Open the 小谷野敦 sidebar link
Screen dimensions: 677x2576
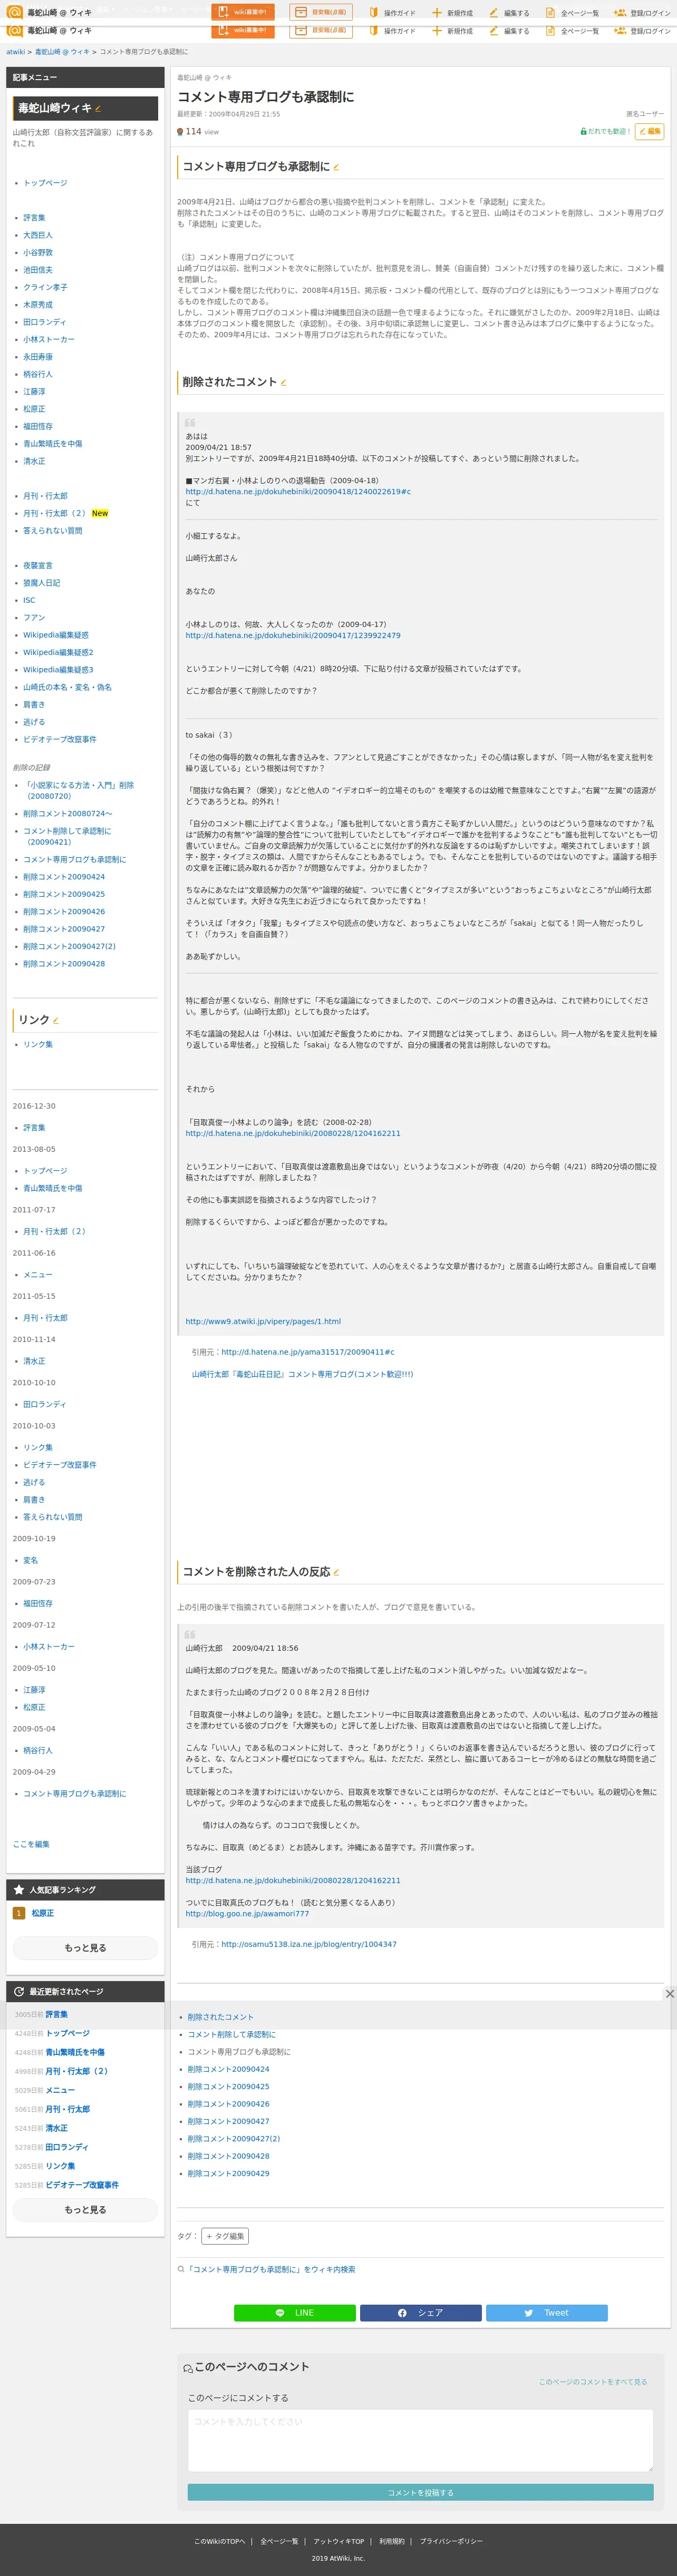coord(38,253)
